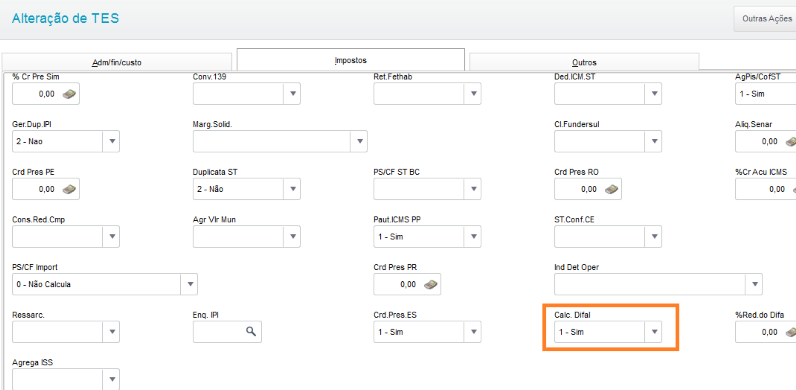Select the Impostos tab
Screen dimensions: 796x390
click(x=351, y=60)
